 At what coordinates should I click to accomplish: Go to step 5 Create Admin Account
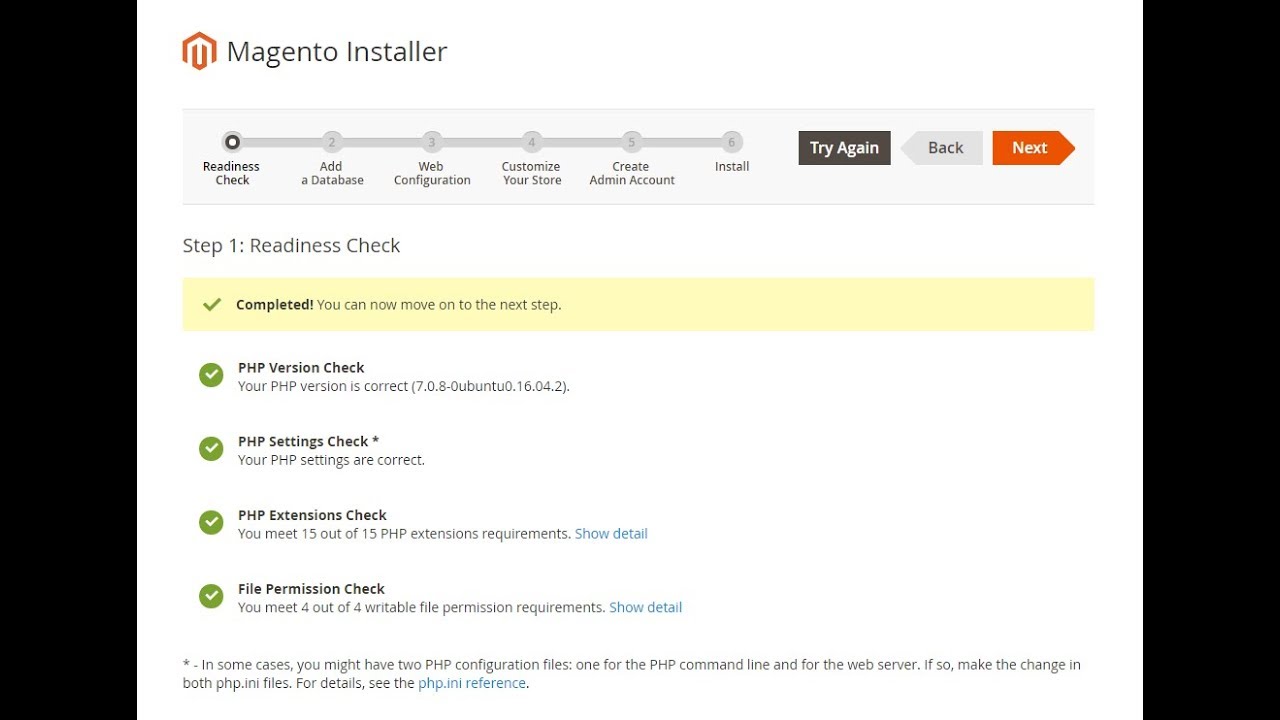631,142
